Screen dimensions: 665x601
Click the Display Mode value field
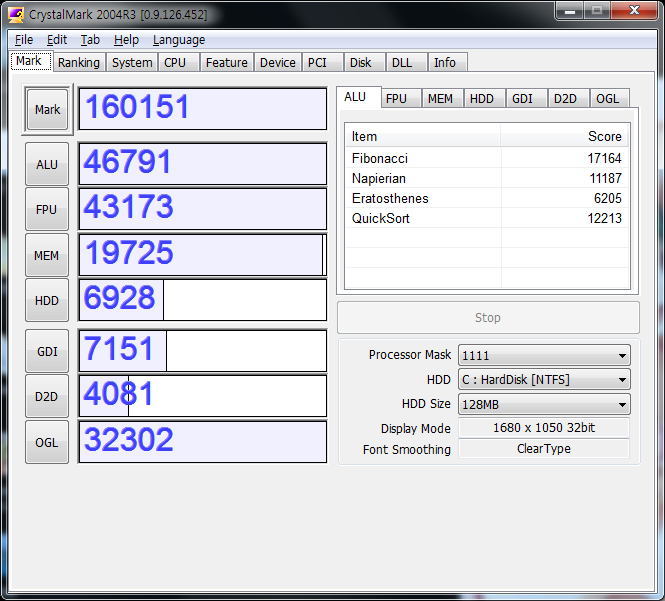pos(544,428)
